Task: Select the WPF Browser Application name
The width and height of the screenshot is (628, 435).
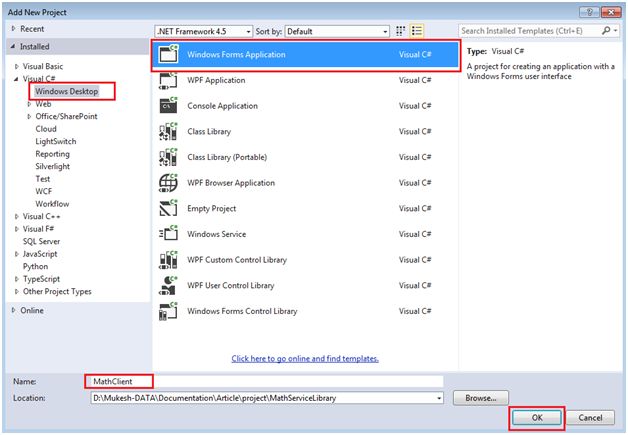Action: tap(231, 183)
